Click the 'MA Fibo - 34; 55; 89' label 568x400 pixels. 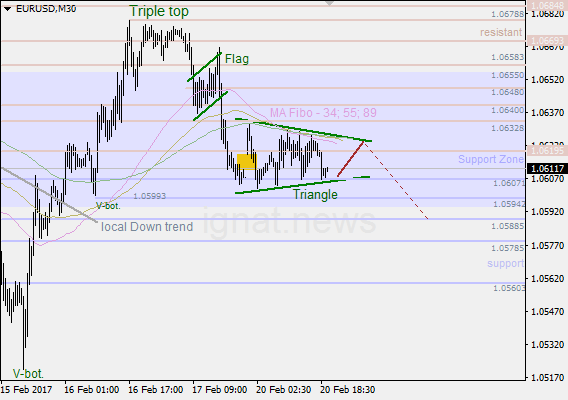pyautogui.click(x=323, y=113)
